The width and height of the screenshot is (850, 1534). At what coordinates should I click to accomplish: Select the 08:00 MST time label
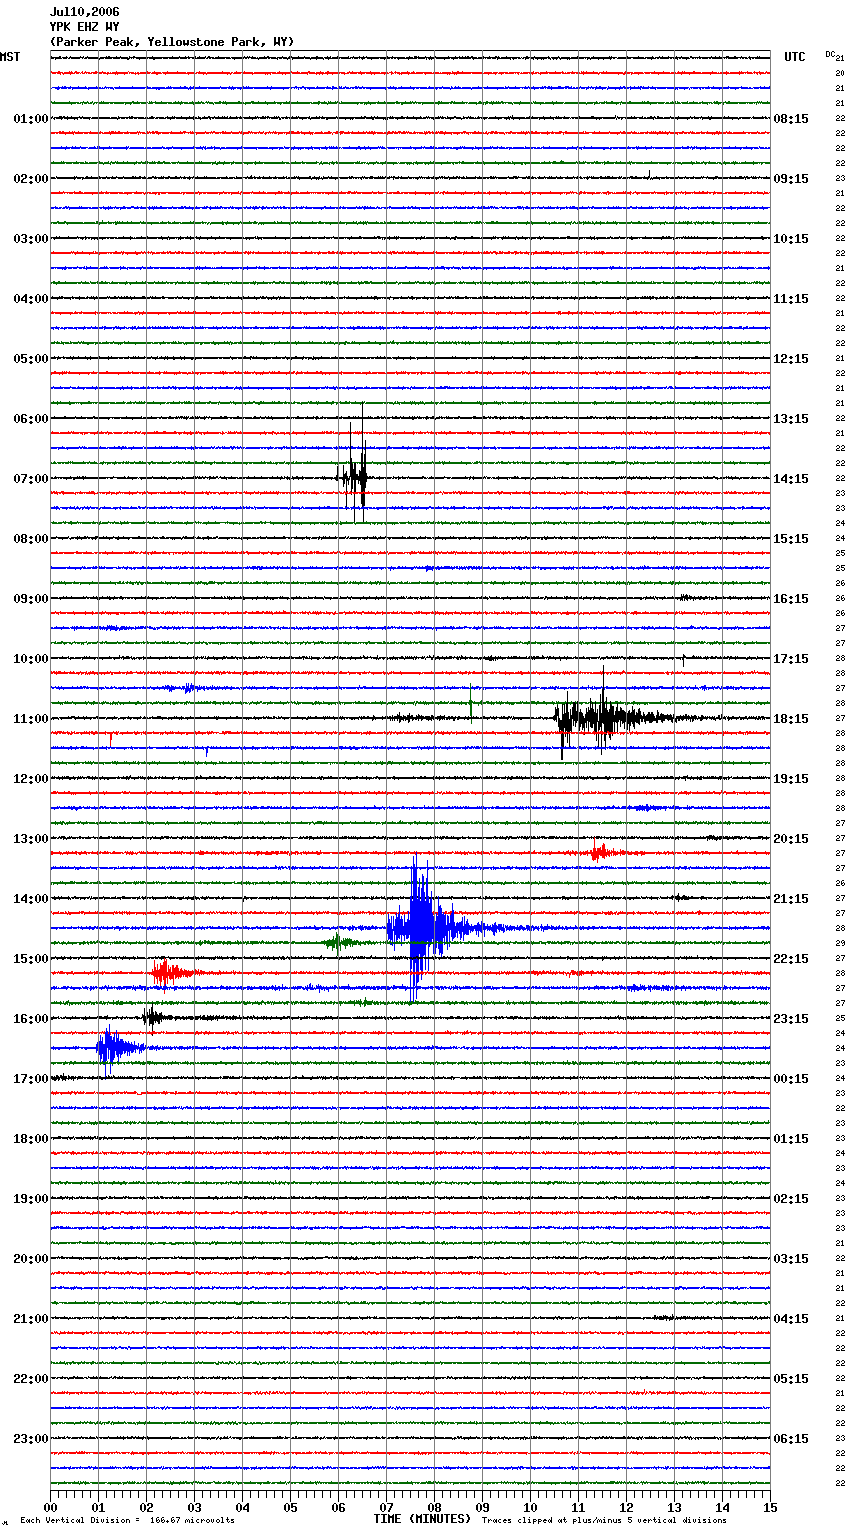pyautogui.click(x=31, y=539)
